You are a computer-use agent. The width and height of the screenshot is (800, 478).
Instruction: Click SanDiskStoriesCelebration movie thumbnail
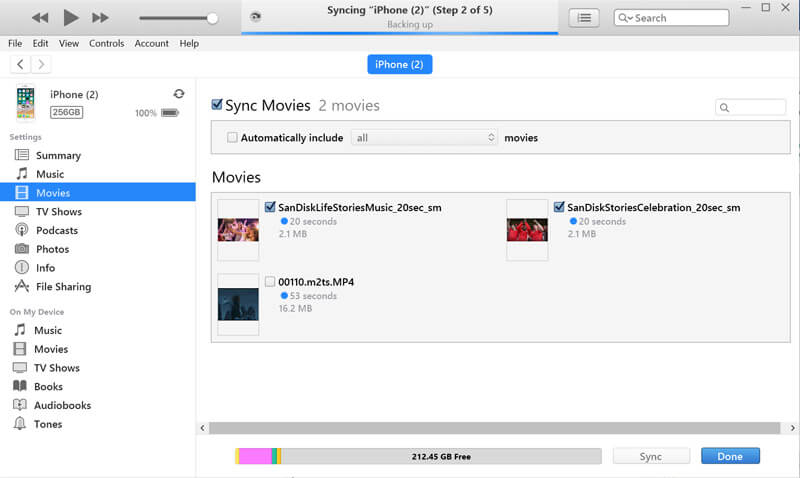[527, 230]
